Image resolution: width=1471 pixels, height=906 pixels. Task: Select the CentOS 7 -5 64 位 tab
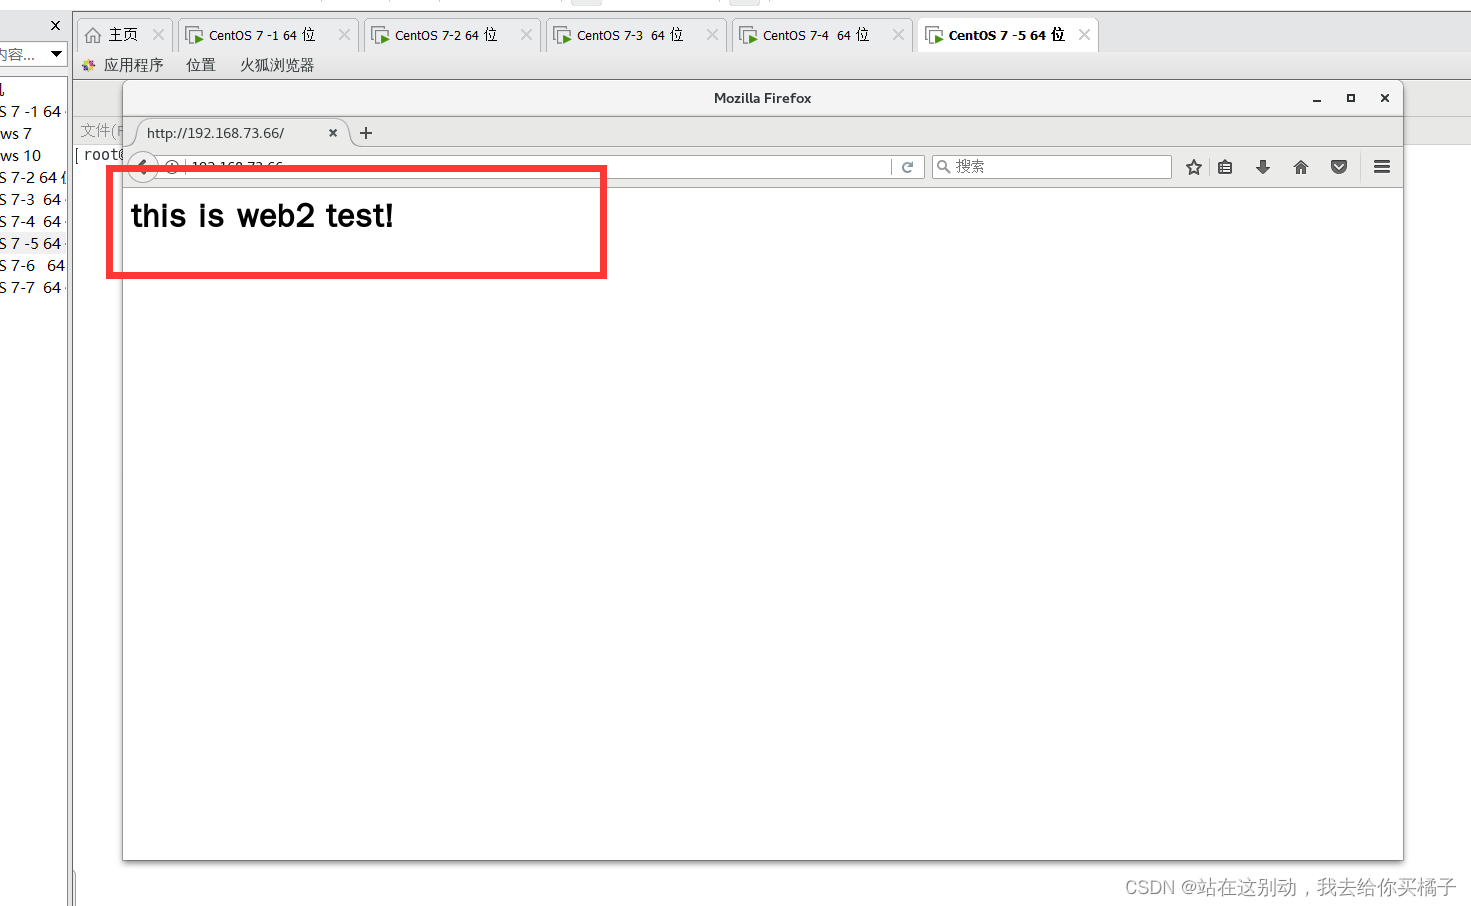1007,35
